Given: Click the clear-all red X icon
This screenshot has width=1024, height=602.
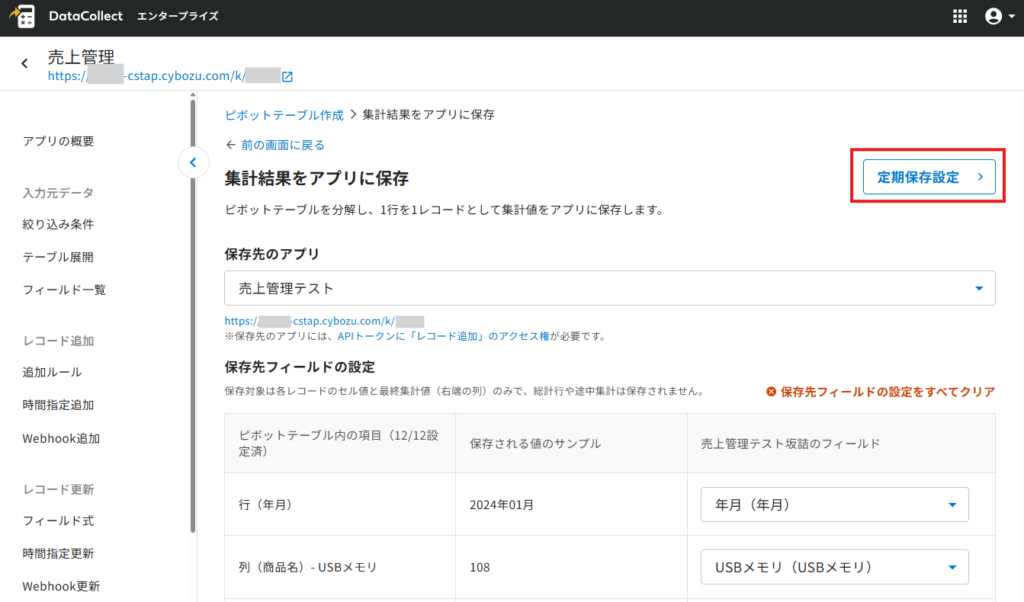Looking at the screenshot, I should click(x=771, y=392).
